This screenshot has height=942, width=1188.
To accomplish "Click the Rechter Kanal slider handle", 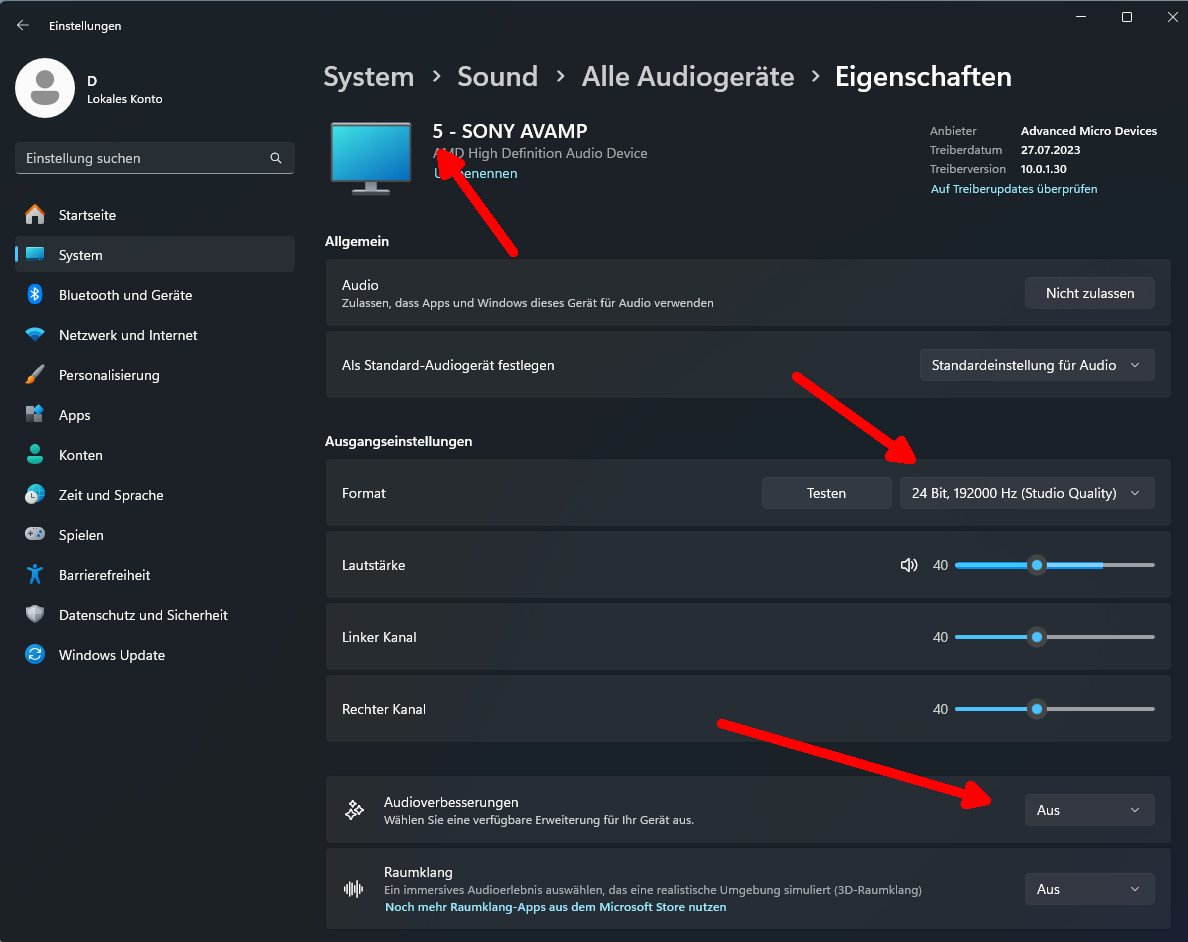I will [1037, 709].
